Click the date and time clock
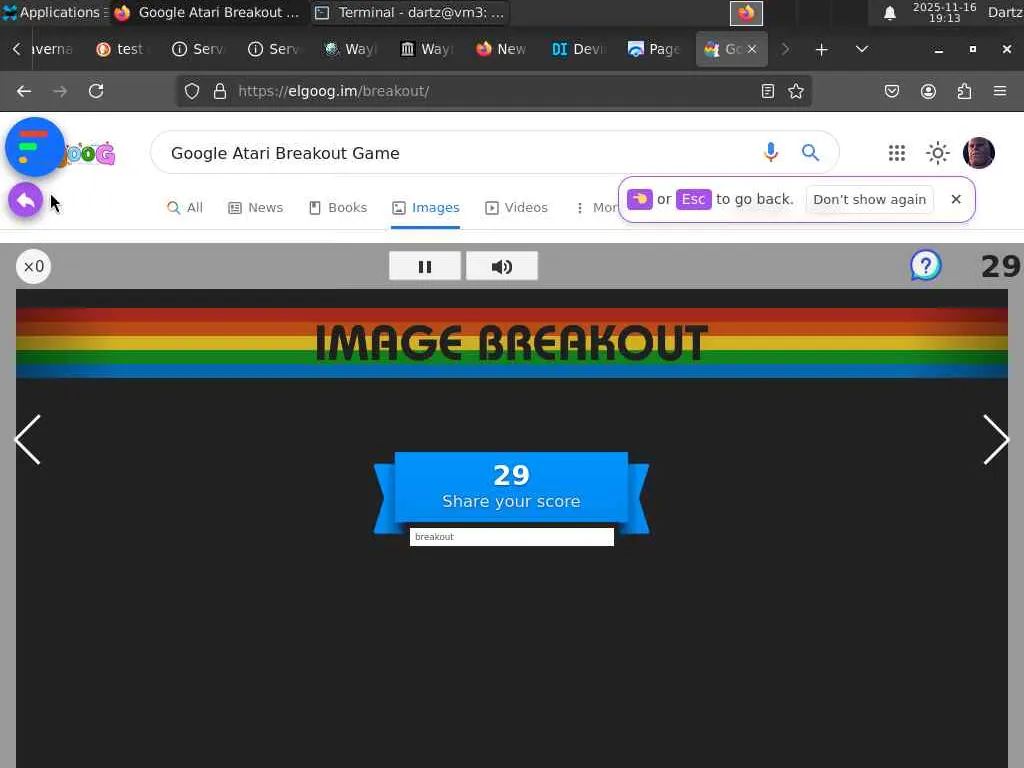The width and height of the screenshot is (1024, 768). coord(944,12)
